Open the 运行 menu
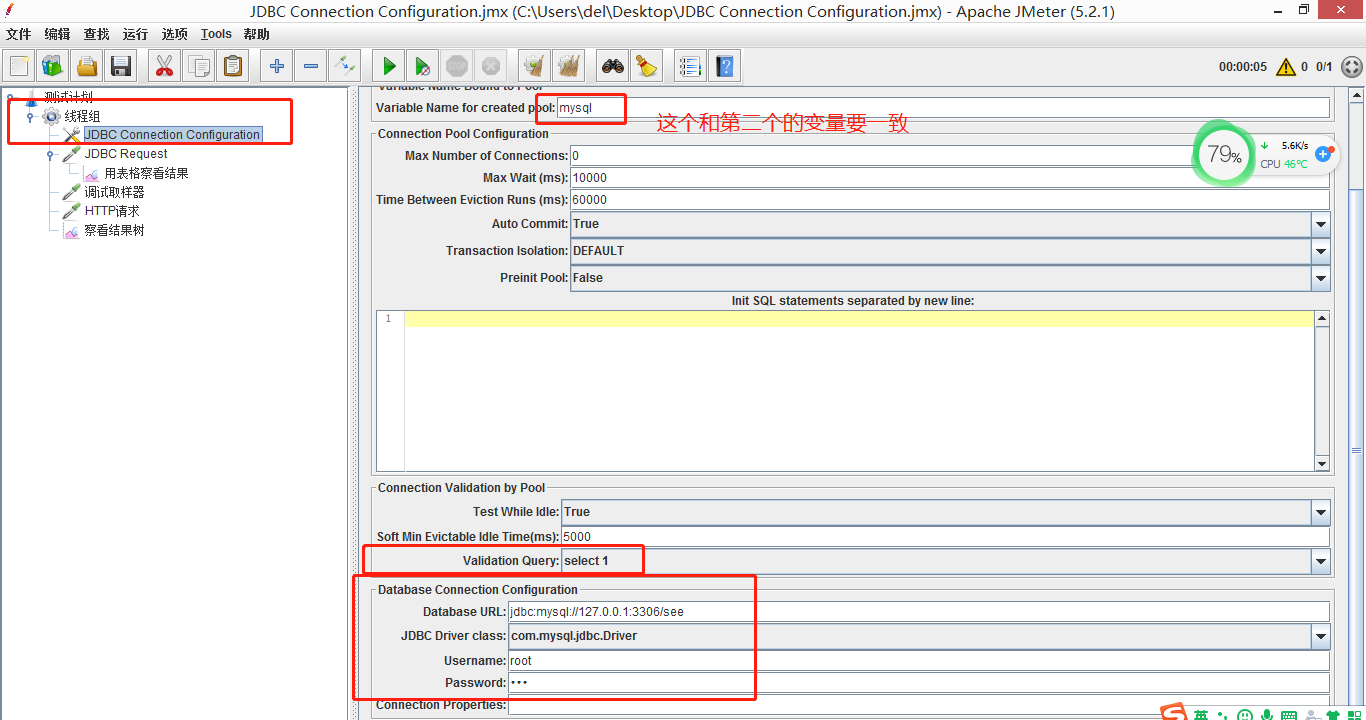The width and height of the screenshot is (1366, 720). (x=135, y=34)
